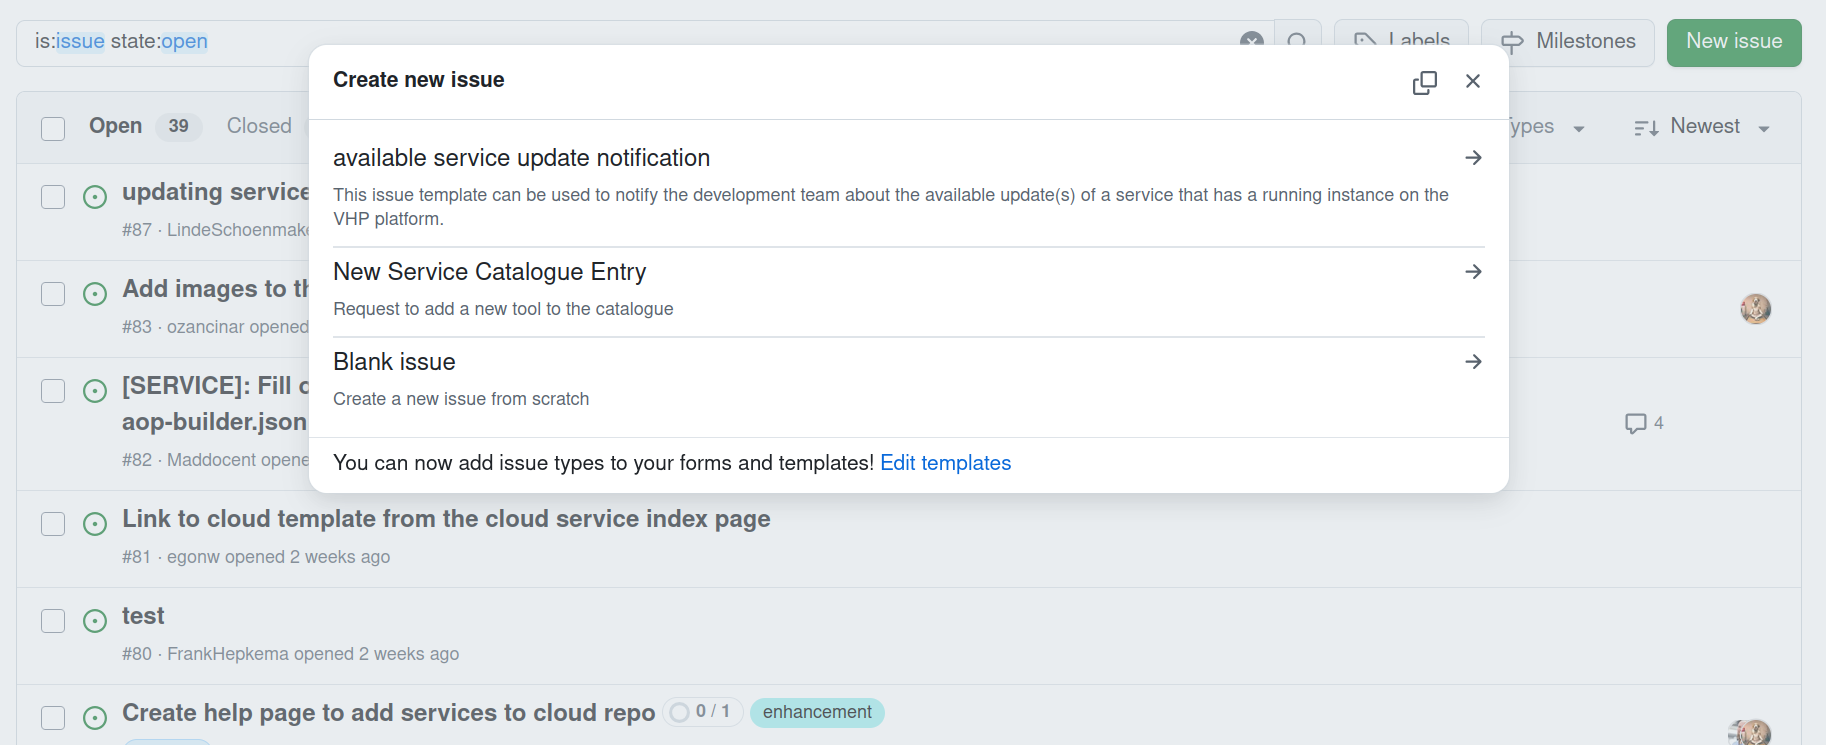Click the enhancement label
The width and height of the screenshot is (1826, 745).
(x=817, y=712)
